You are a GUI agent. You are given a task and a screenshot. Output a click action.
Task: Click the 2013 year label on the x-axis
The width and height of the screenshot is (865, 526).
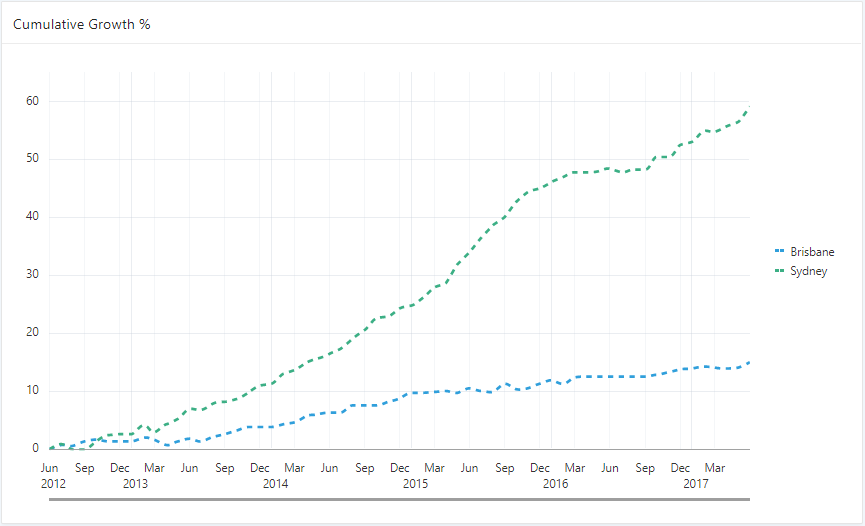[136, 483]
